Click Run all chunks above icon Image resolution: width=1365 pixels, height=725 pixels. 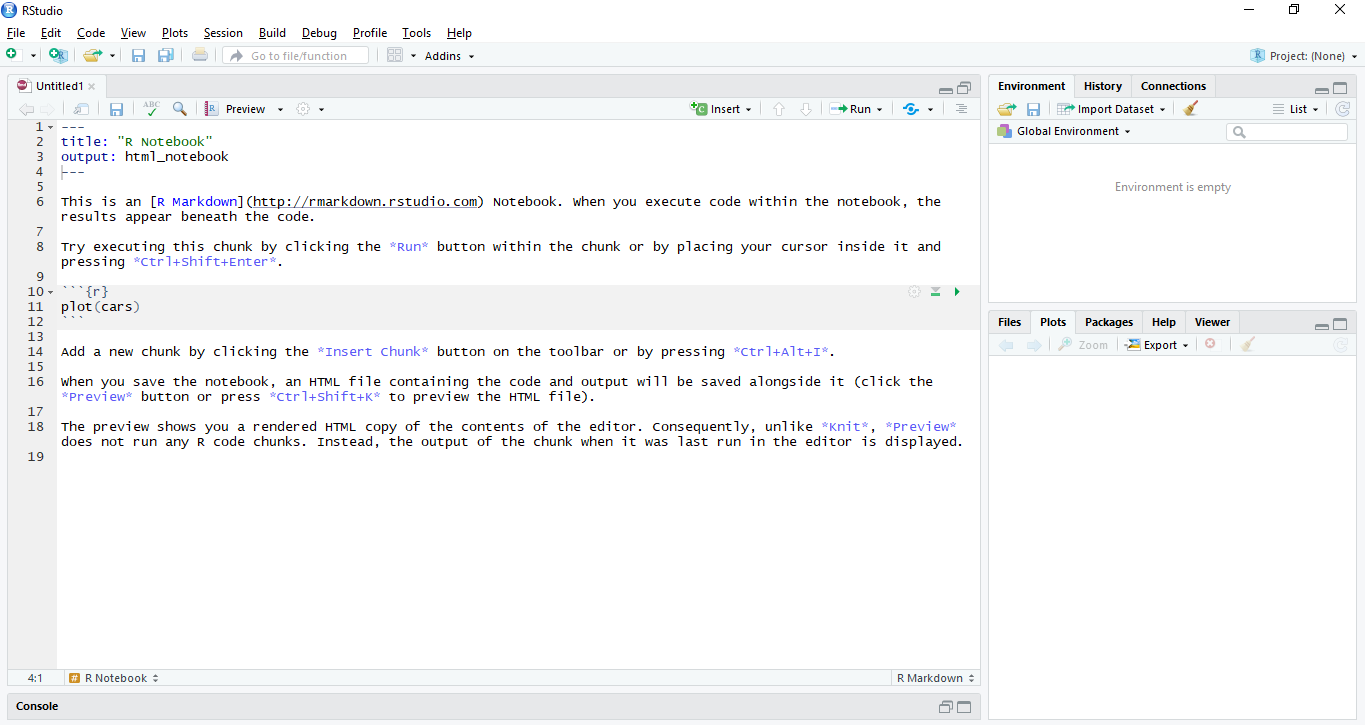(x=935, y=292)
